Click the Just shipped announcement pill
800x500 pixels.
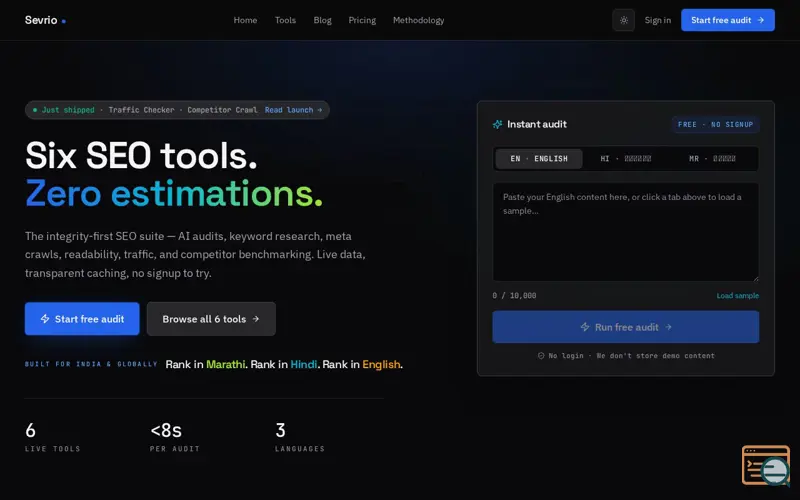177,110
